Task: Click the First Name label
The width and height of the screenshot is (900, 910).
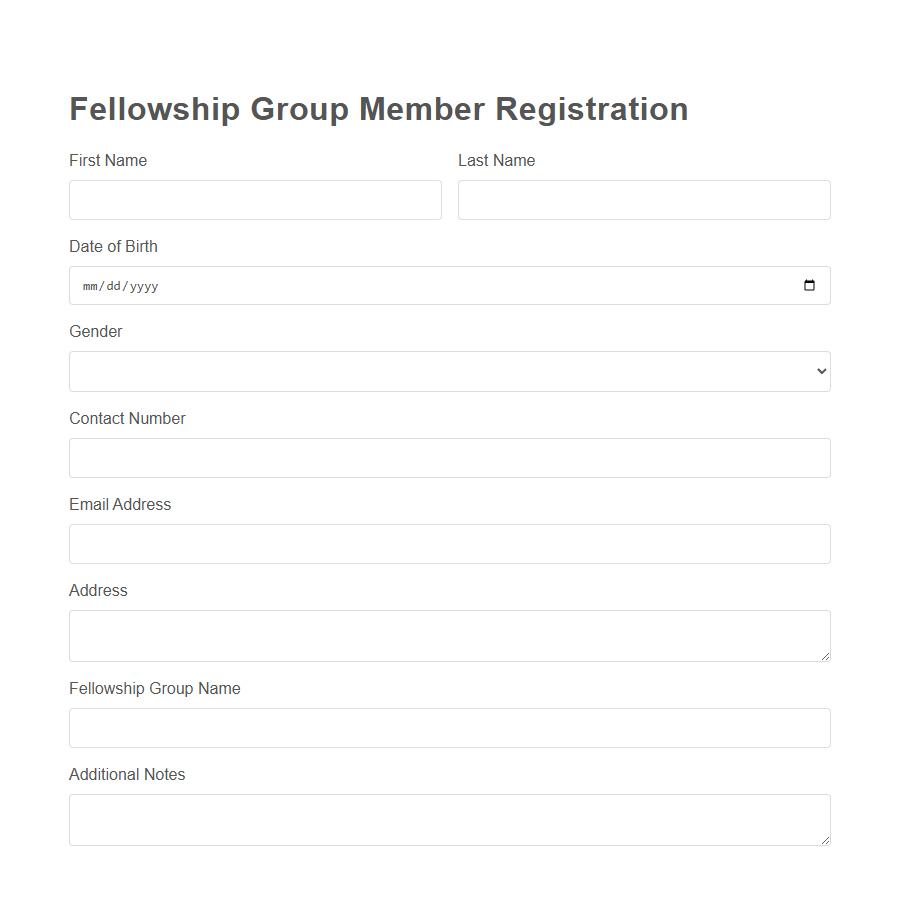Action: (x=108, y=160)
